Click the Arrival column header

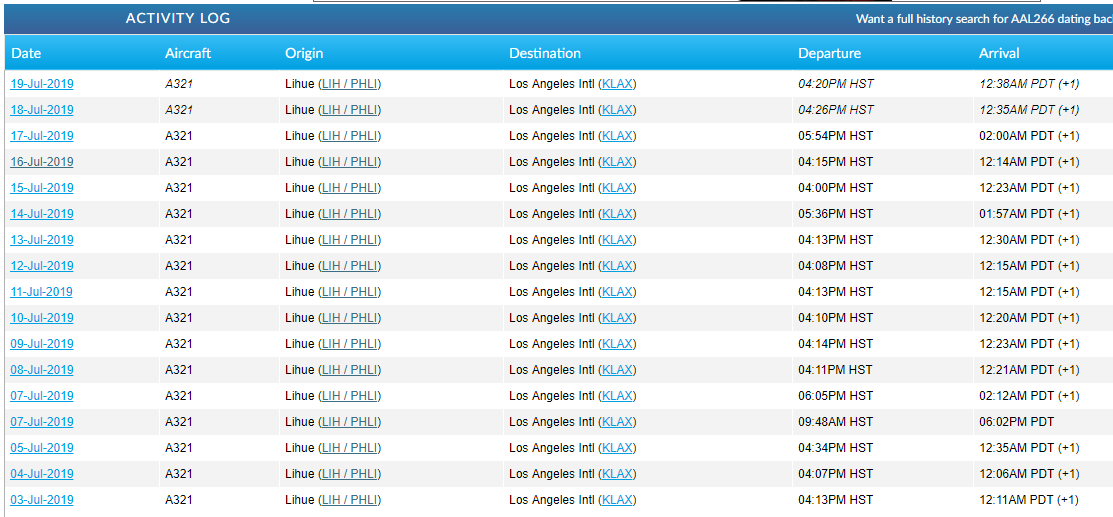(x=999, y=53)
